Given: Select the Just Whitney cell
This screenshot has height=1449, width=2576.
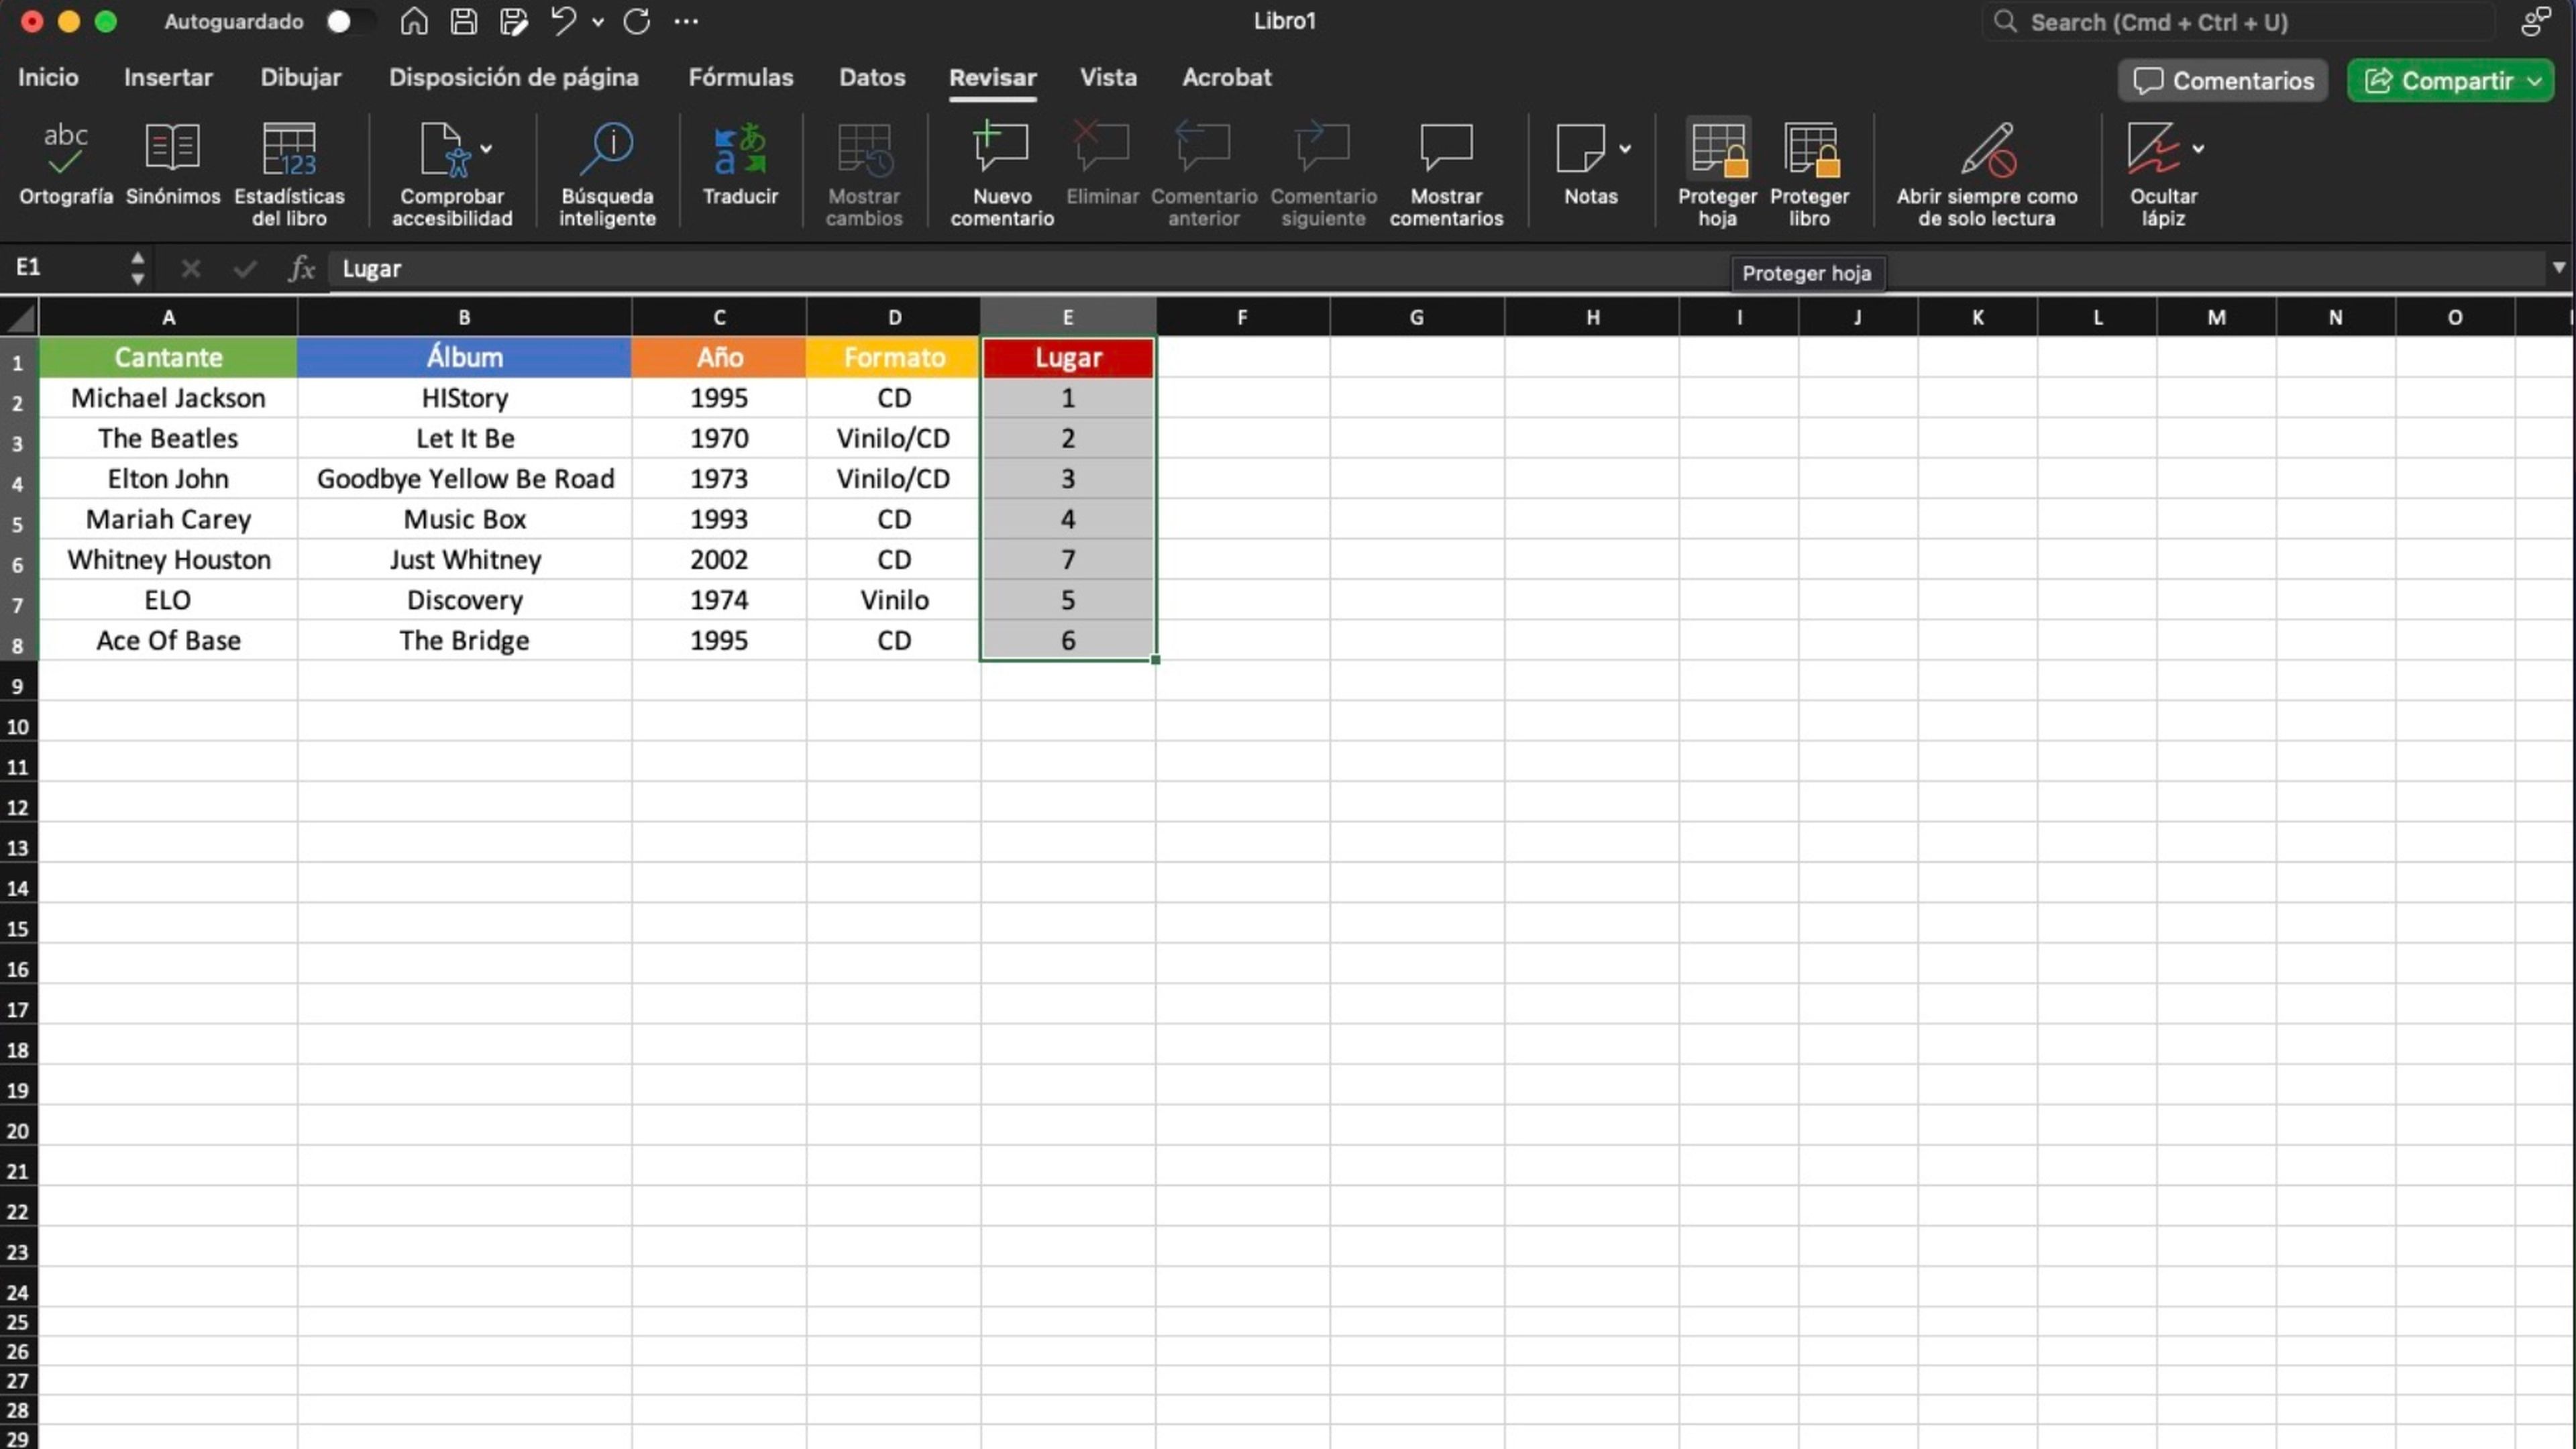Looking at the screenshot, I should pos(465,560).
